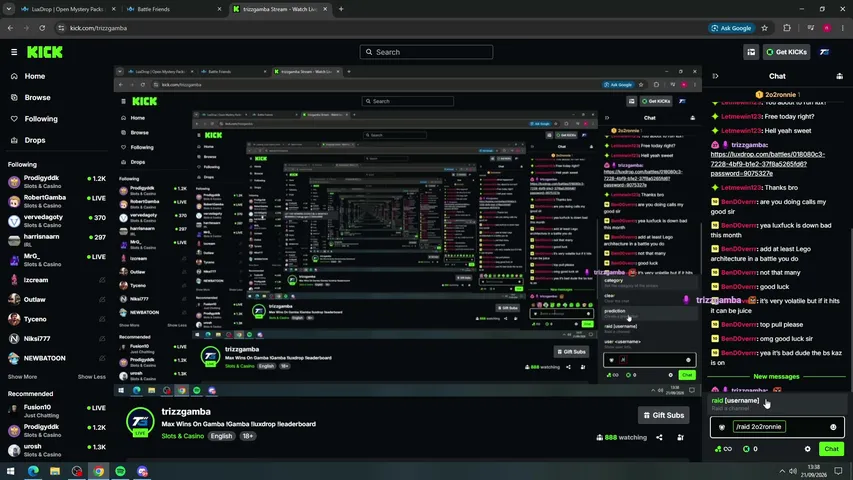Viewport: 853px width, 480px height.
Task: Open the Kick profile avatar menu
Action: (x=825, y=52)
